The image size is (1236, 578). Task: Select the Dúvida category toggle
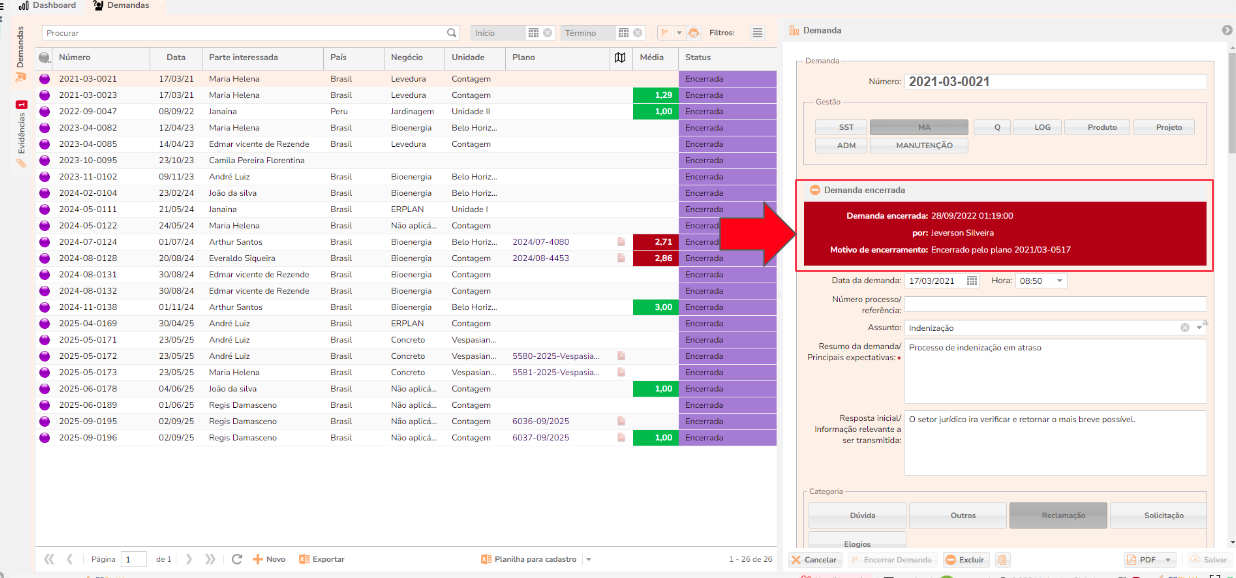[x=856, y=515]
